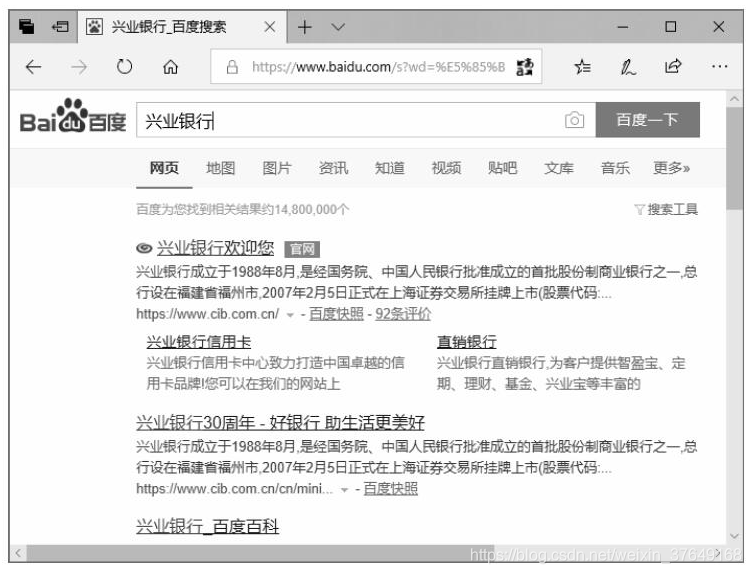Viewport: 752px width, 574px height.
Task: Select the 网页 tab
Action: point(164,168)
